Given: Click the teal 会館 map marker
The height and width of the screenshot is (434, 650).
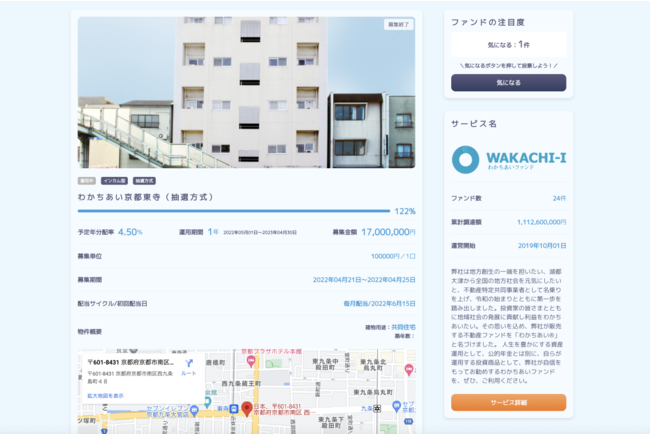Looking at the screenshot, I should tap(207, 401).
